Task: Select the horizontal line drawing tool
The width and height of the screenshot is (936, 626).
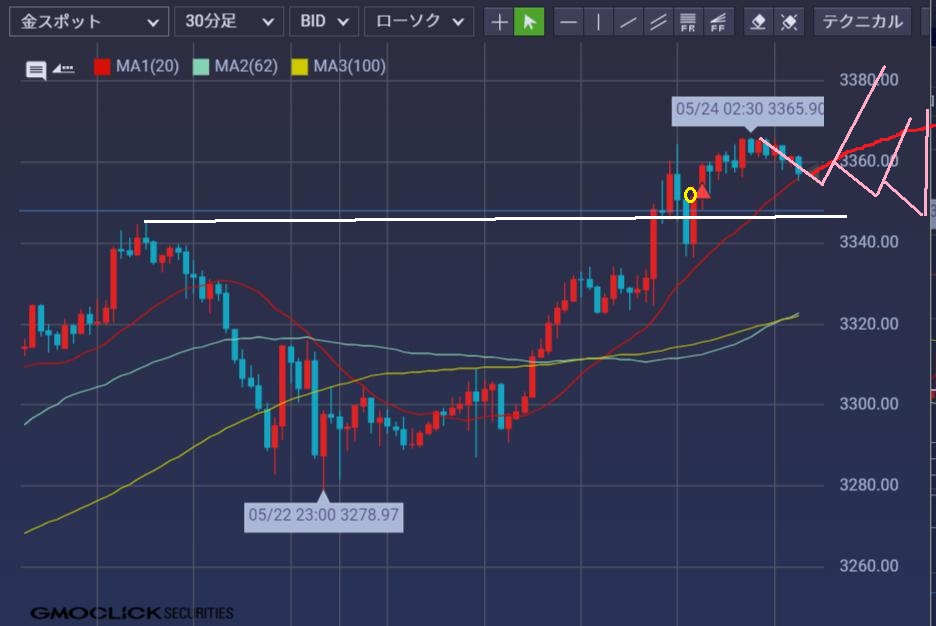Action: (x=569, y=22)
